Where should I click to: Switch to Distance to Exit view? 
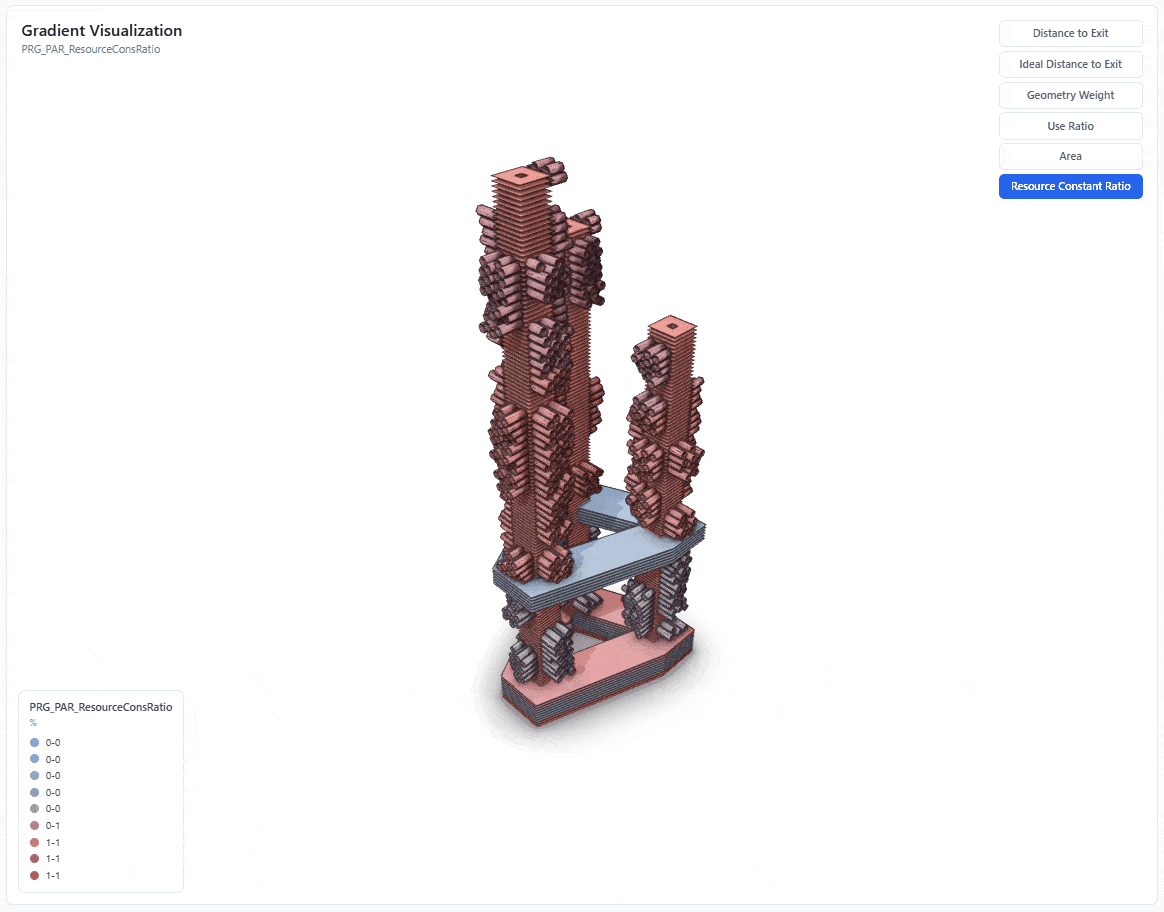pyautogui.click(x=1070, y=33)
